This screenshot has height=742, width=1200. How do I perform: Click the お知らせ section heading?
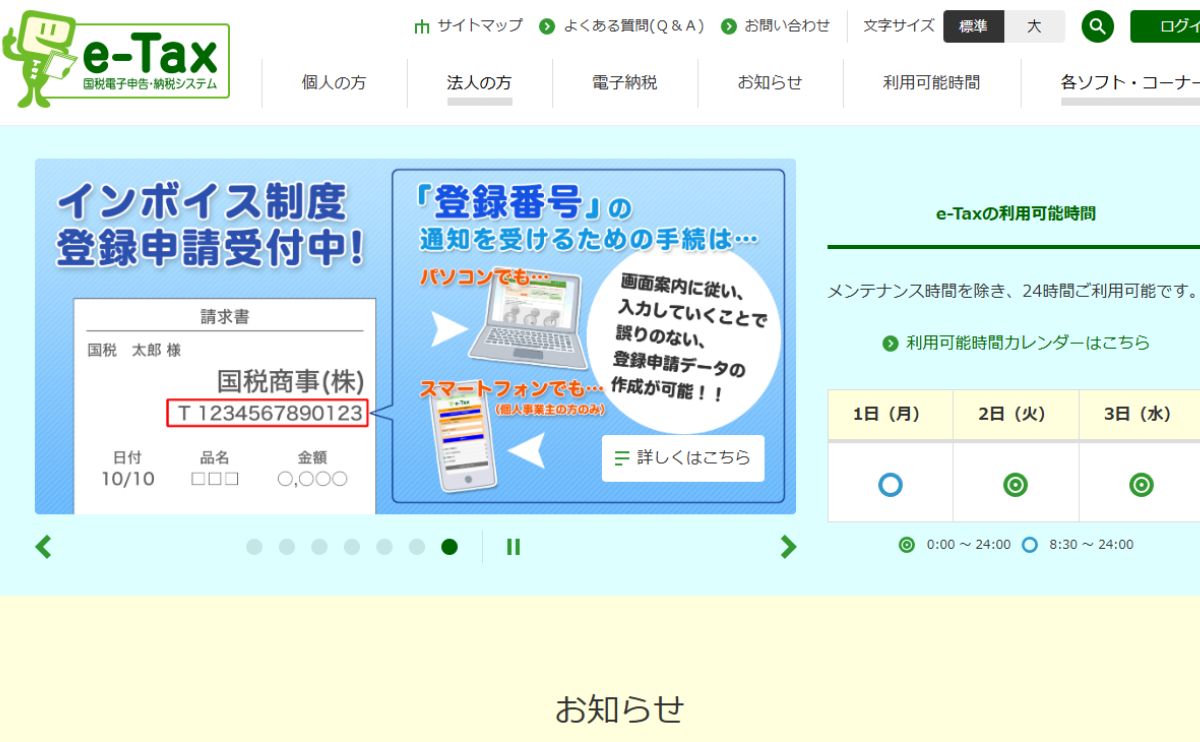pos(620,709)
